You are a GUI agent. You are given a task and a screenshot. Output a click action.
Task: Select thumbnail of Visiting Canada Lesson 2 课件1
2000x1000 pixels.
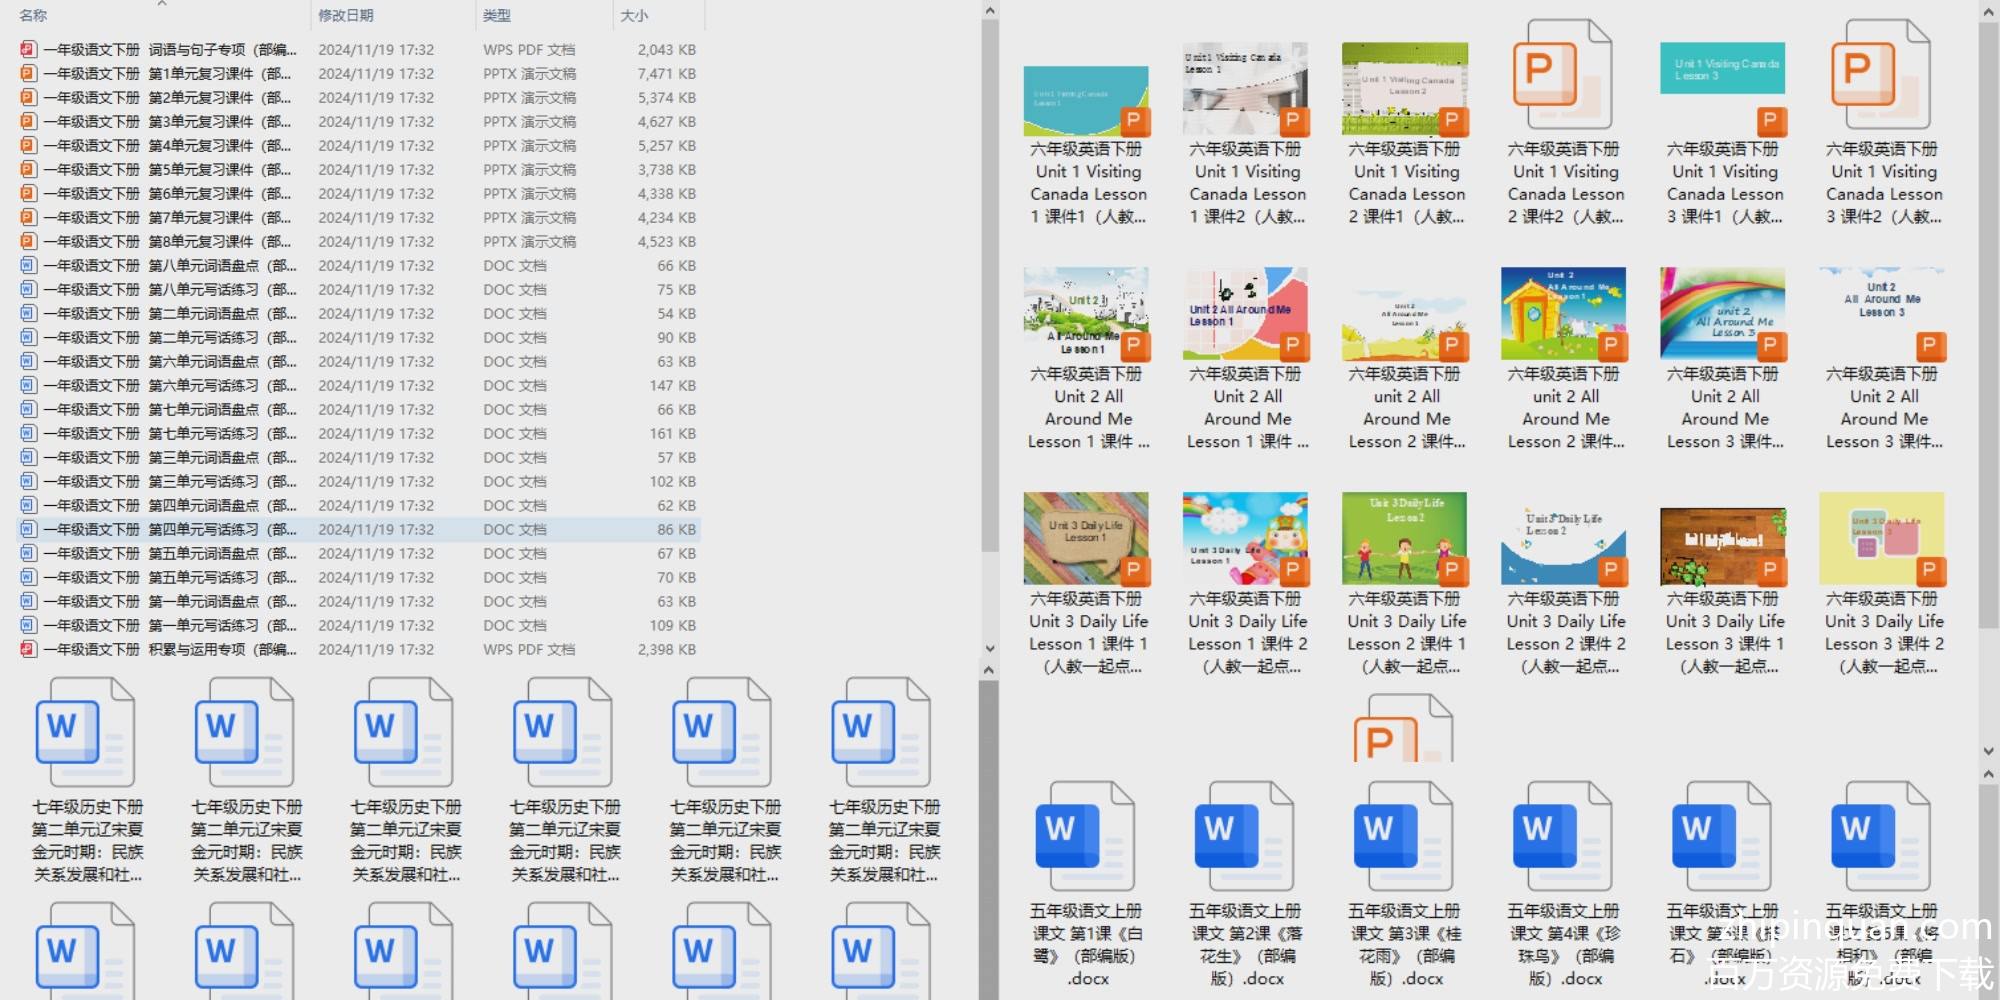pos(1404,88)
